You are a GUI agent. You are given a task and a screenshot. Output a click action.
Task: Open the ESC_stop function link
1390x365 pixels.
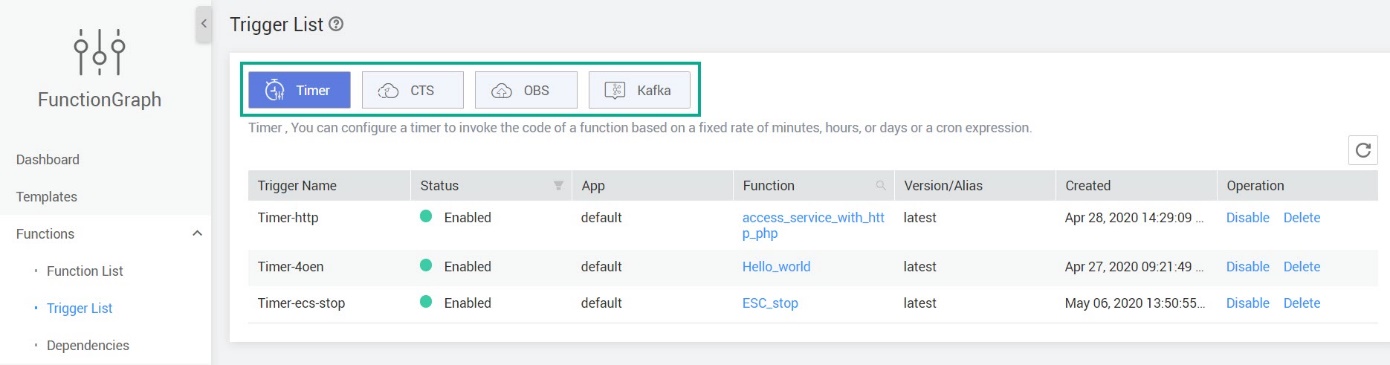(770, 303)
